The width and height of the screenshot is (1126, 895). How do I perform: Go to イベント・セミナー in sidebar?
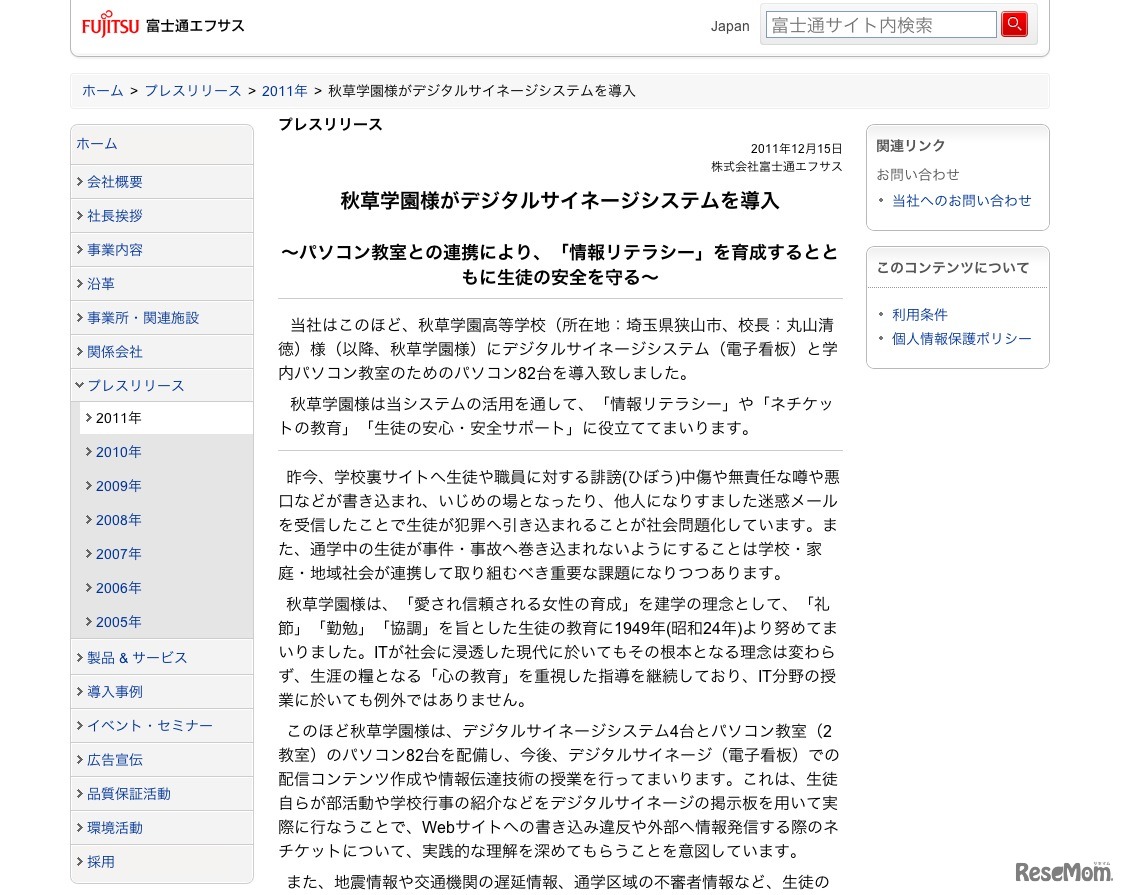pos(149,726)
